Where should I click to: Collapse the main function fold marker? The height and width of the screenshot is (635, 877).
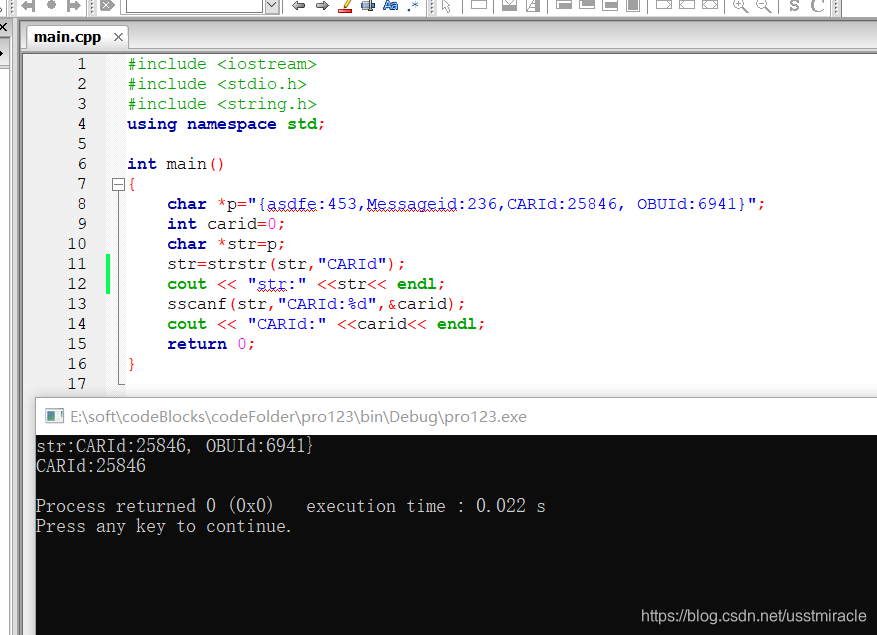118,184
